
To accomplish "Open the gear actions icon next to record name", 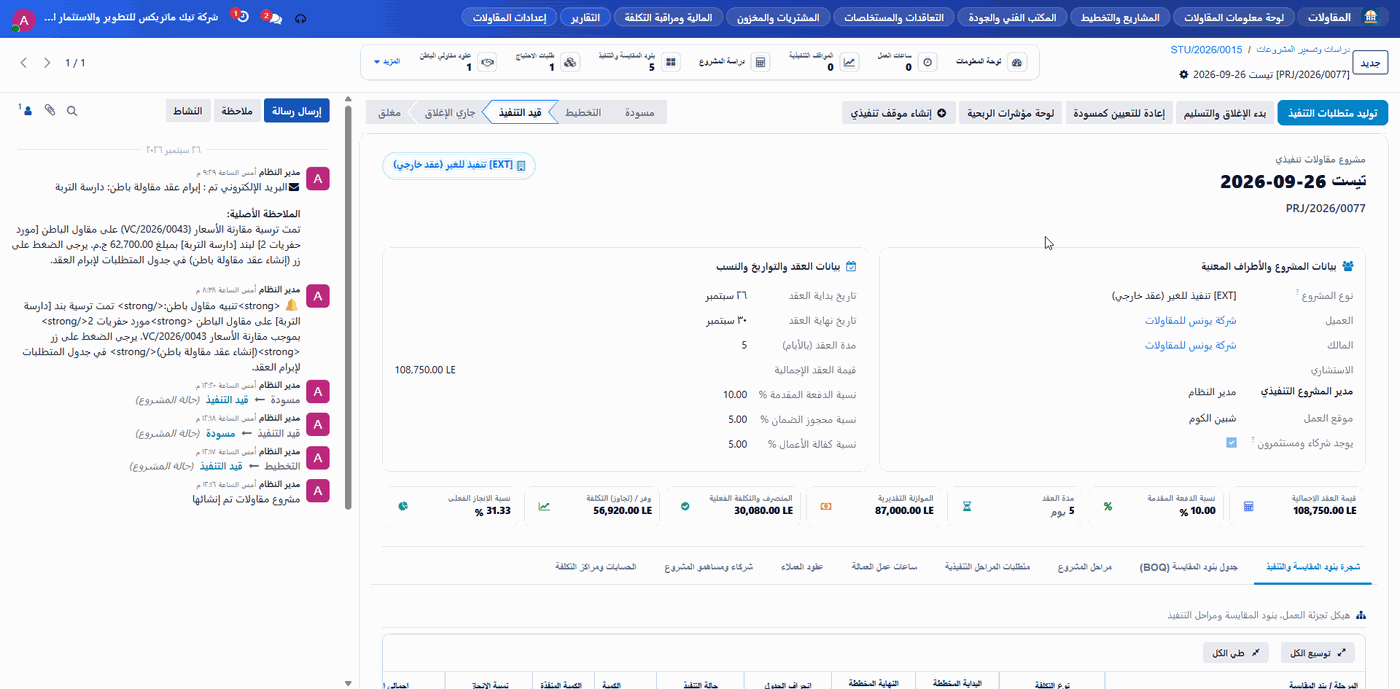I will click(x=1185, y=75).
